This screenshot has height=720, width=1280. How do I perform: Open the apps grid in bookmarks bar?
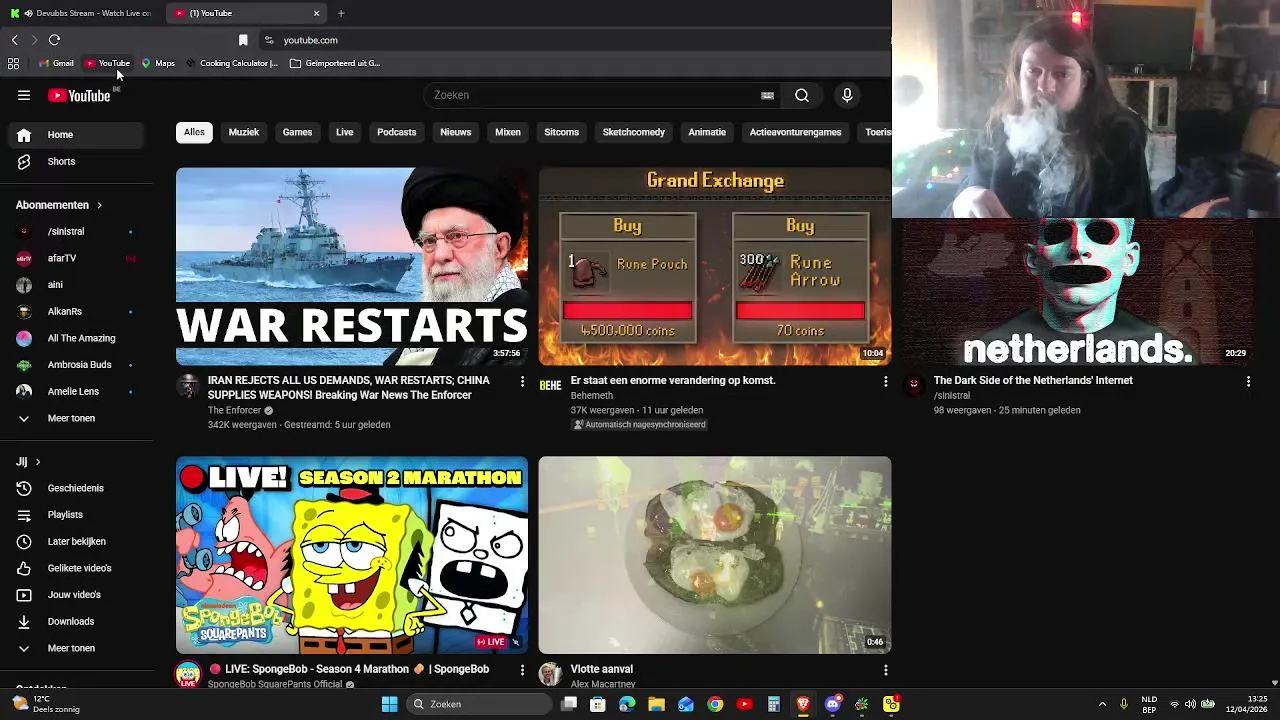click(x=13, y=63)
